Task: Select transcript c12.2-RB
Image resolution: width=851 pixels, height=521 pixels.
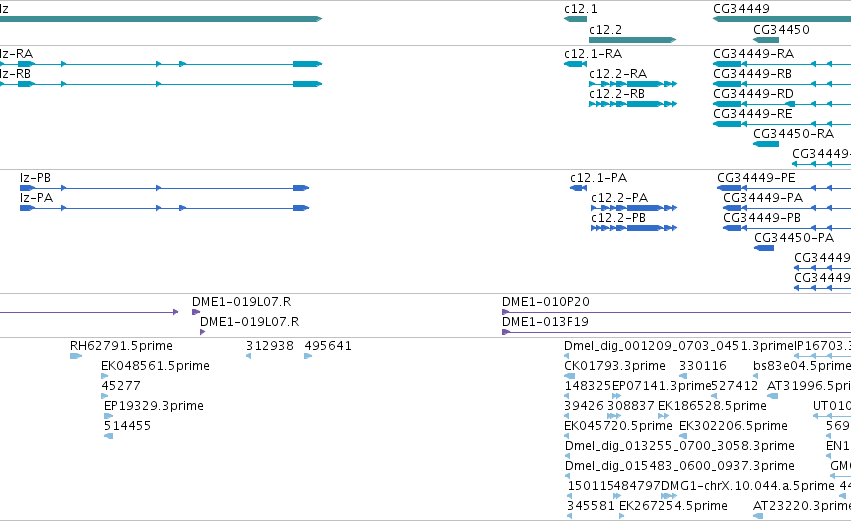Action: coord(633,104)
